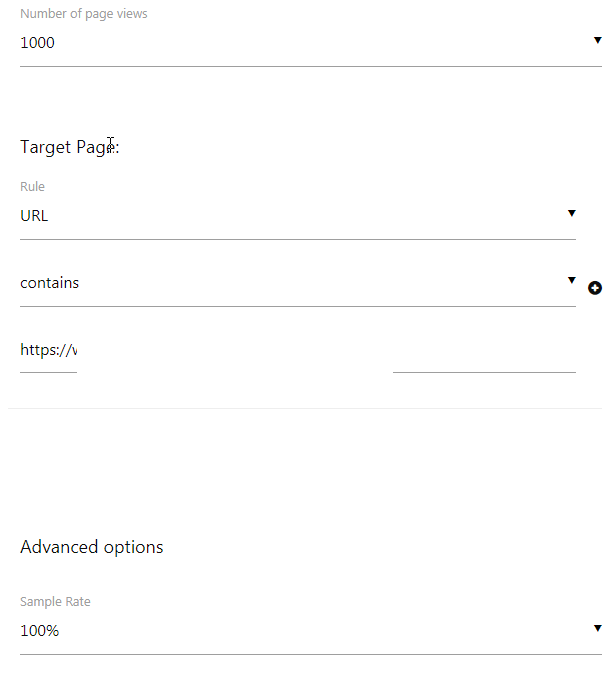The width and height of the screenshot is (615, 679).
Task: Click the contains condition text
Action: pyautogui.click(x=49, y=283)
